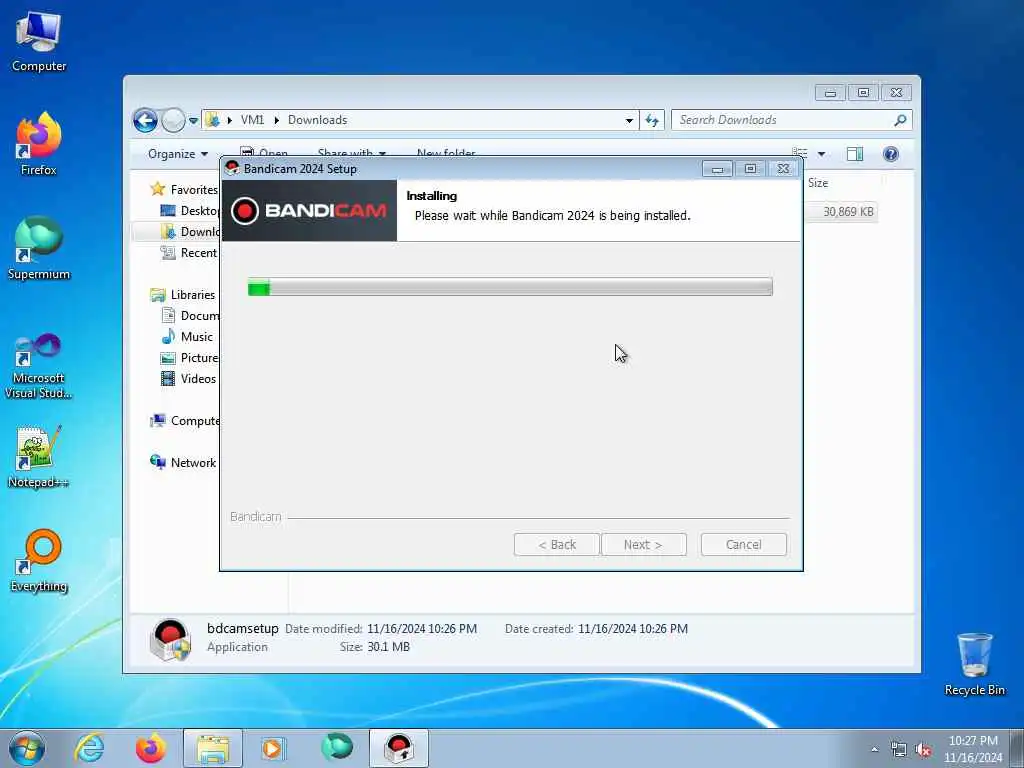The width and height of the screenshot is (1024, 768).
Task: Click the Back arrow in Explorer
Action: [x=145, y=120]
